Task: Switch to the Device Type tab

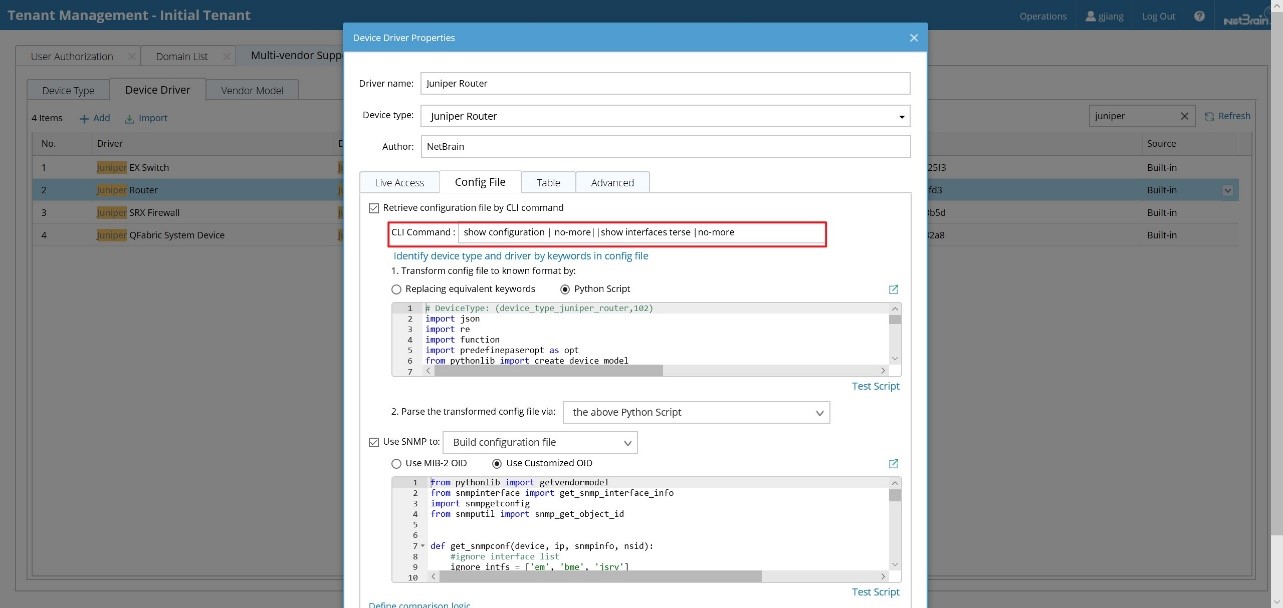Action: 68,90
